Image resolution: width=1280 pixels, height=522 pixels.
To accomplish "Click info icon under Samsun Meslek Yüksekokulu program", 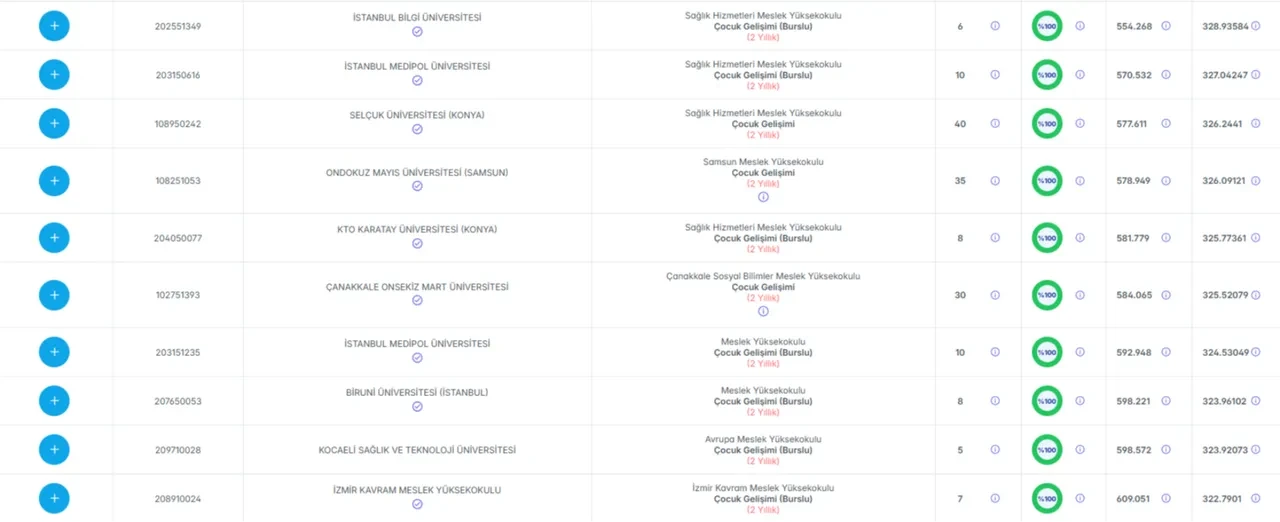I will coord(763,197).
